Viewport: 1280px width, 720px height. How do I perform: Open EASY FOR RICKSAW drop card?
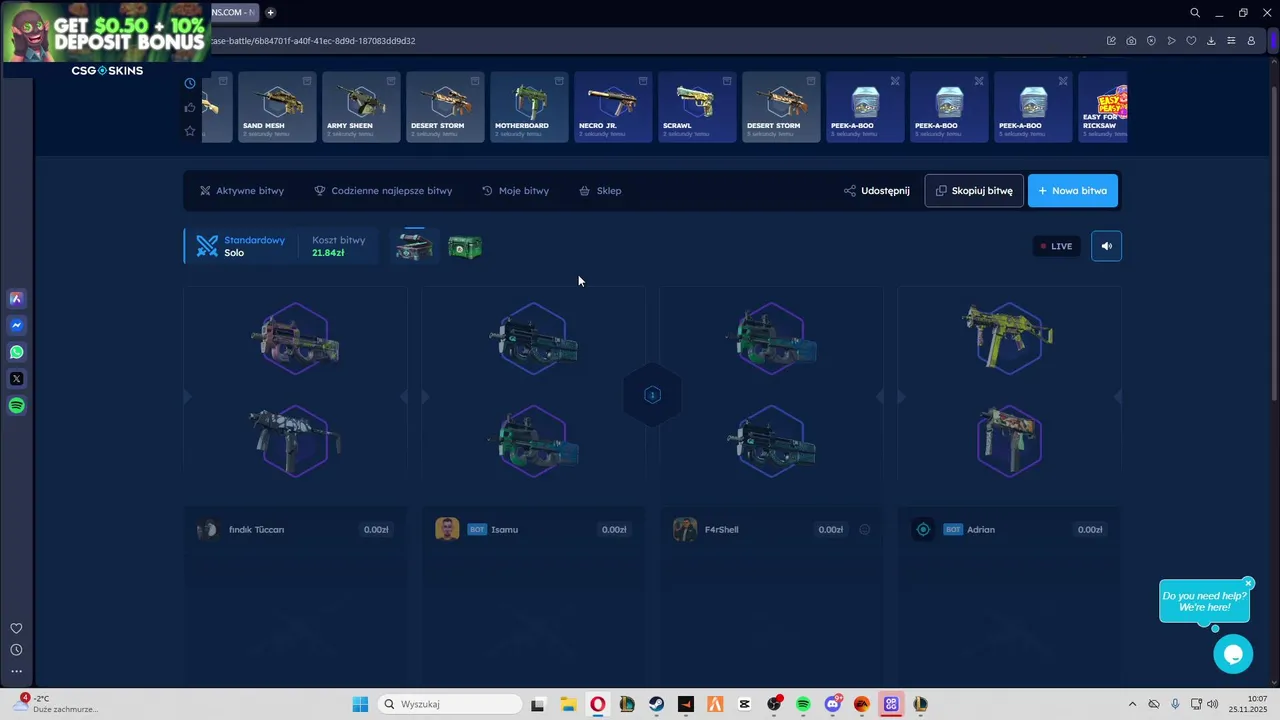(1103, 107)
